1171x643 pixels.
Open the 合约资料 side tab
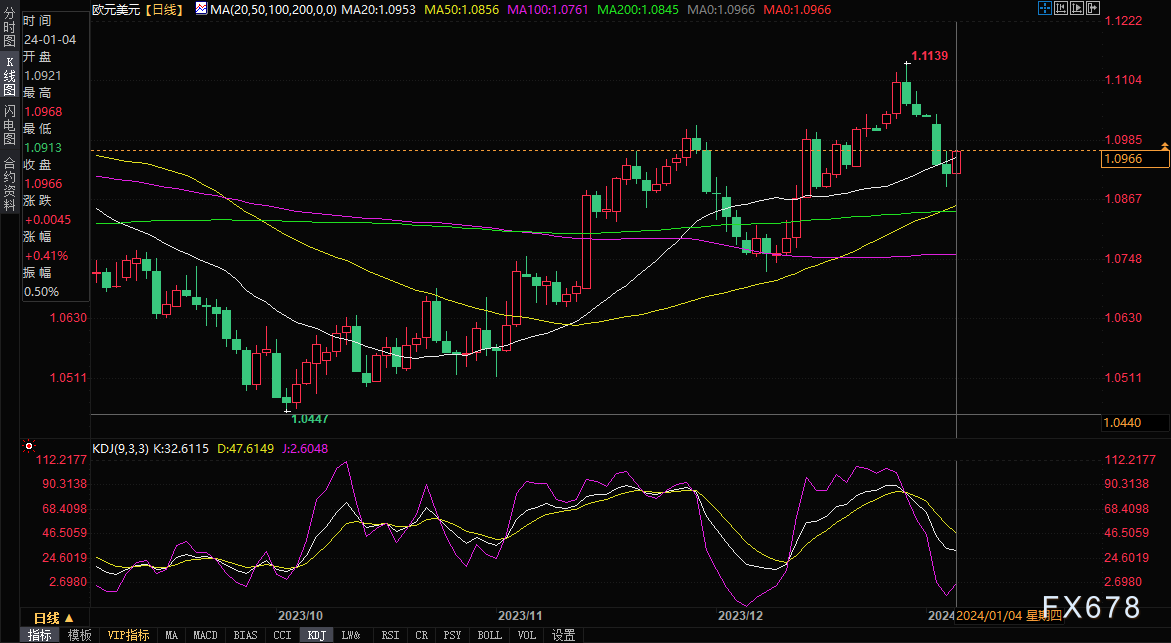coord(9,177)
